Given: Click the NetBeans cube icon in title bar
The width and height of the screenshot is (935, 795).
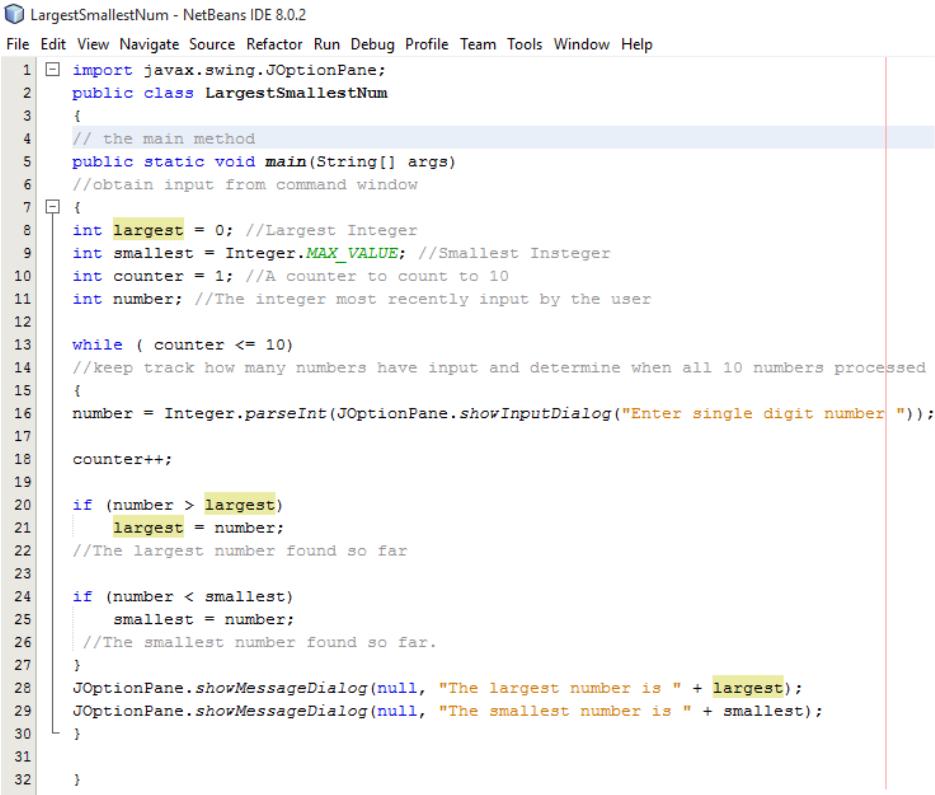Looking at the screenshot, I should (x=14, y=14).
